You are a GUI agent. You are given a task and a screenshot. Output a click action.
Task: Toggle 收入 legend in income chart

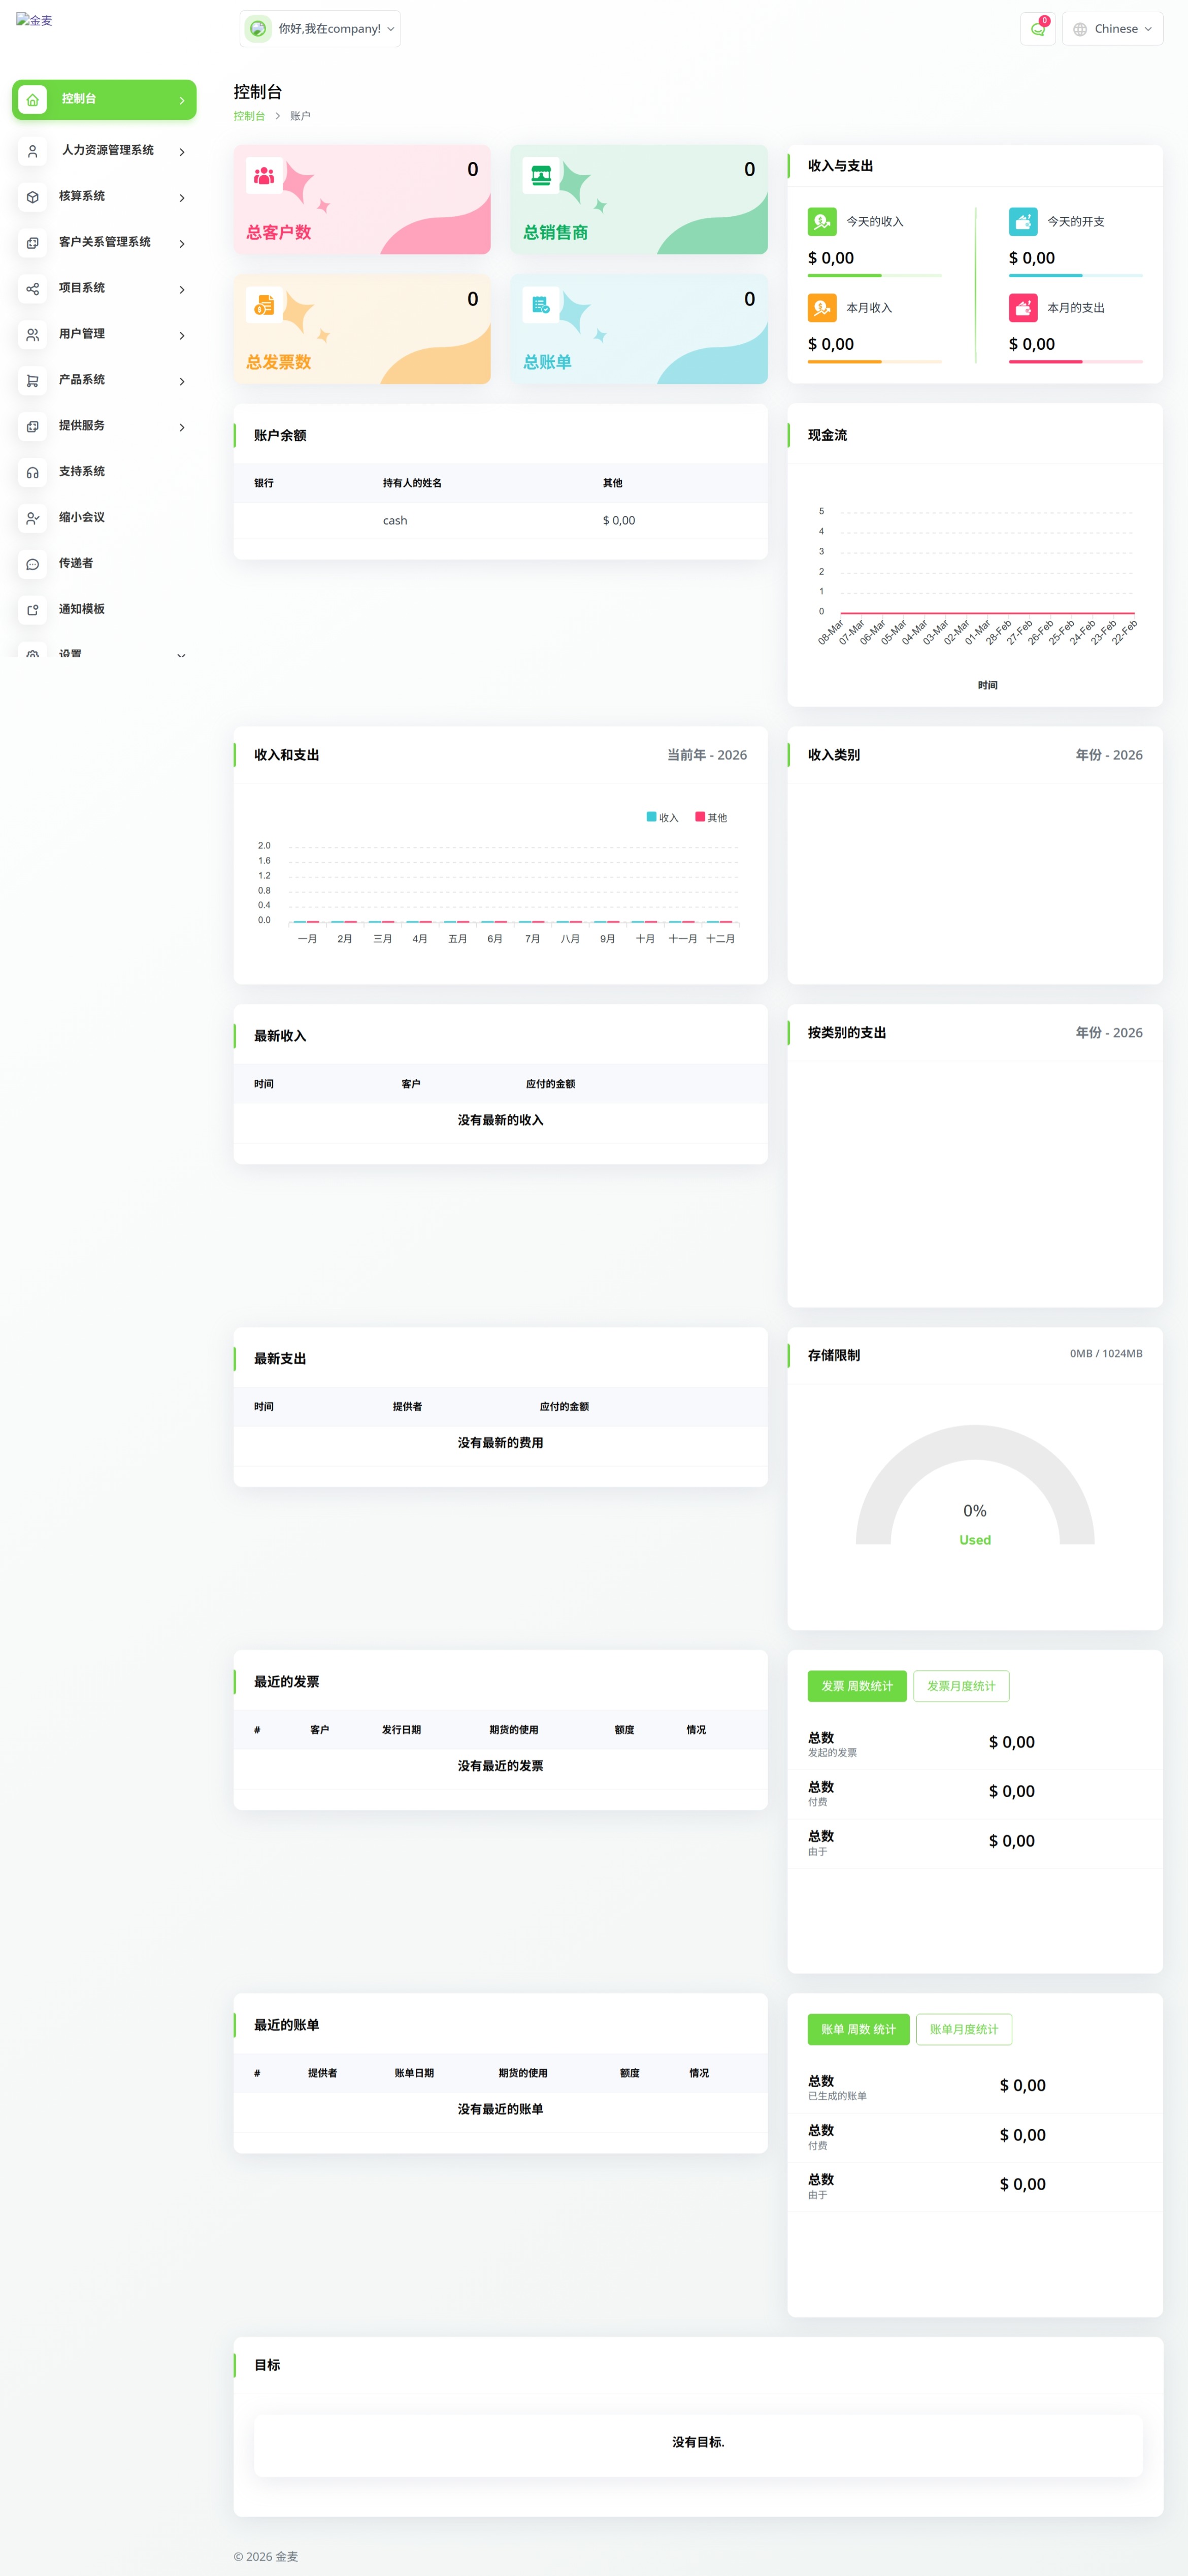(x=662, y=817)
